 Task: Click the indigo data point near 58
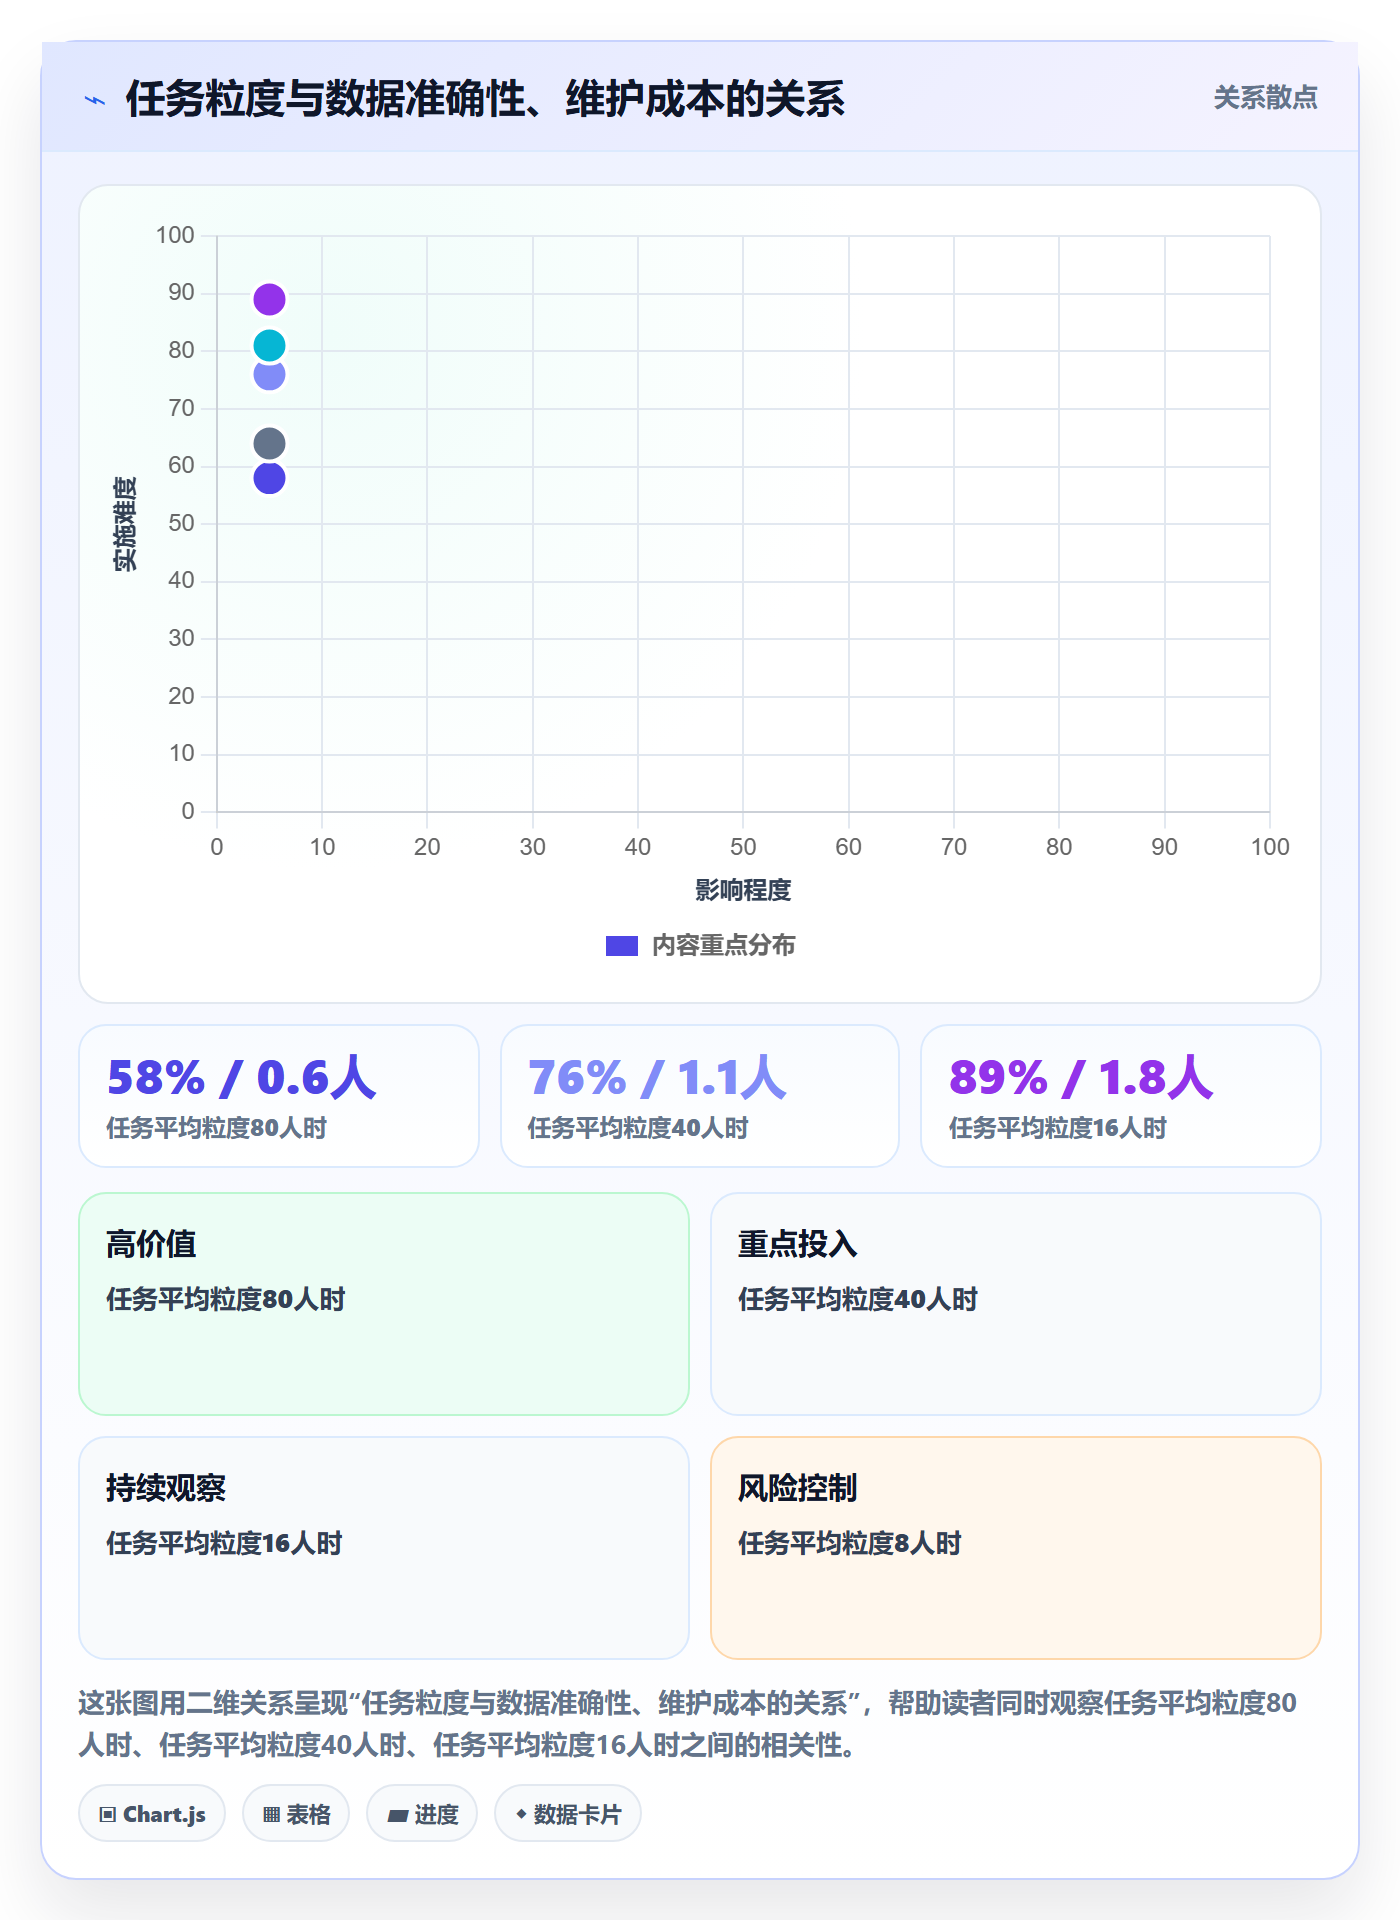coord(269,478)
